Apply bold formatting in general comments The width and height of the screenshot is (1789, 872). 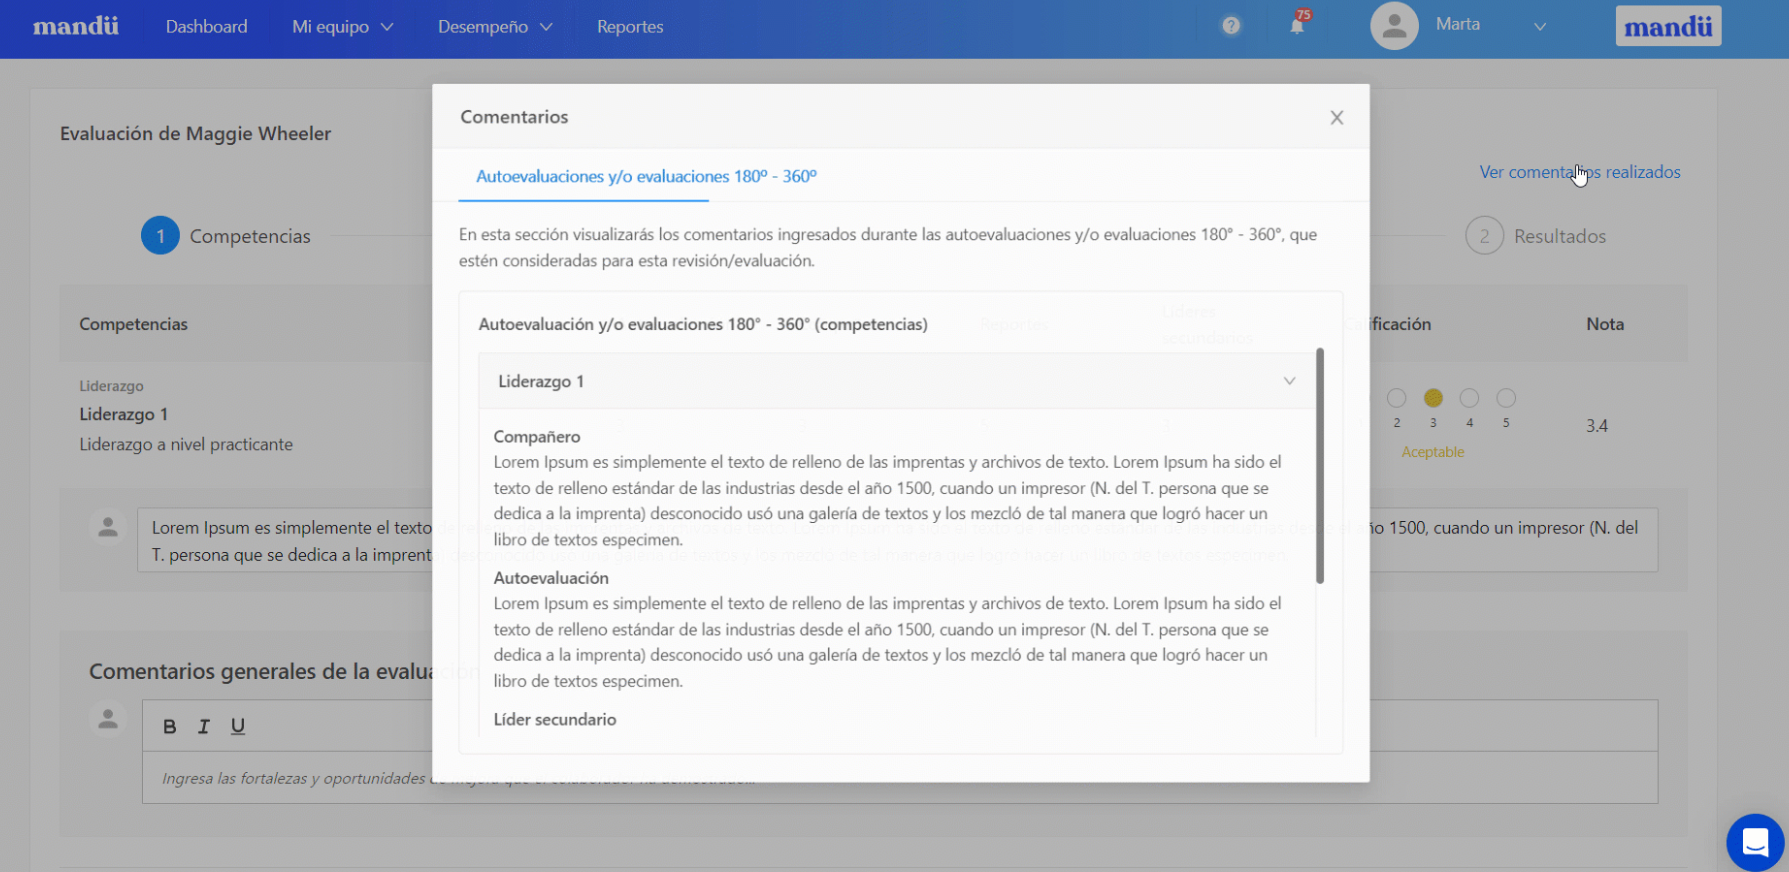[x=169, y=727]
